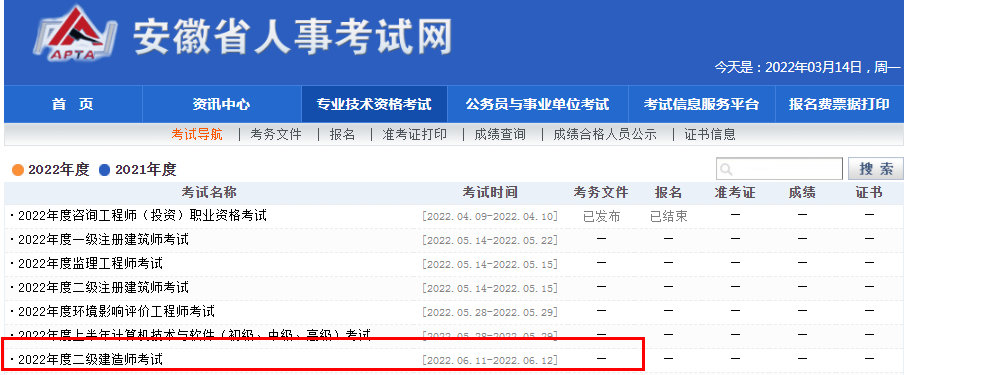This screenshot has height=375, width=996.
Task: Click the APTA site logo
Action: pyautogui.click(x=76, y=33)
